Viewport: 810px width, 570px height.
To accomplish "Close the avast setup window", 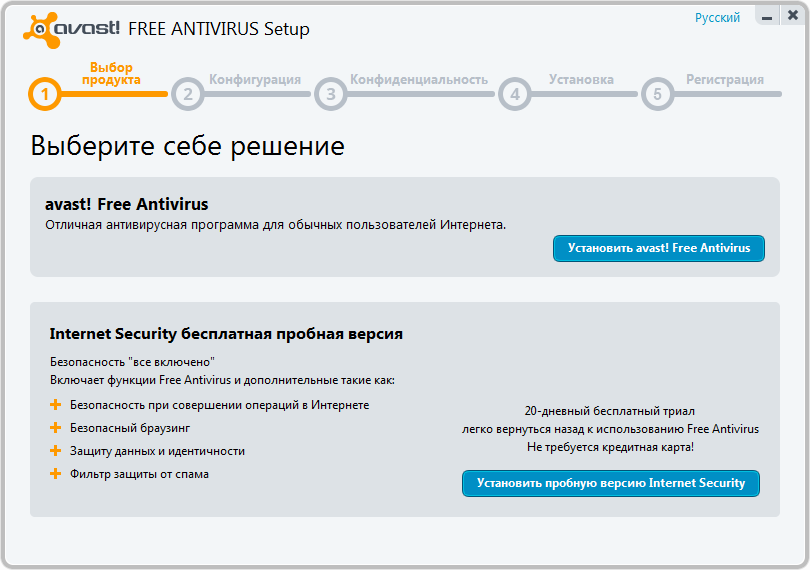I will [789, 18].
